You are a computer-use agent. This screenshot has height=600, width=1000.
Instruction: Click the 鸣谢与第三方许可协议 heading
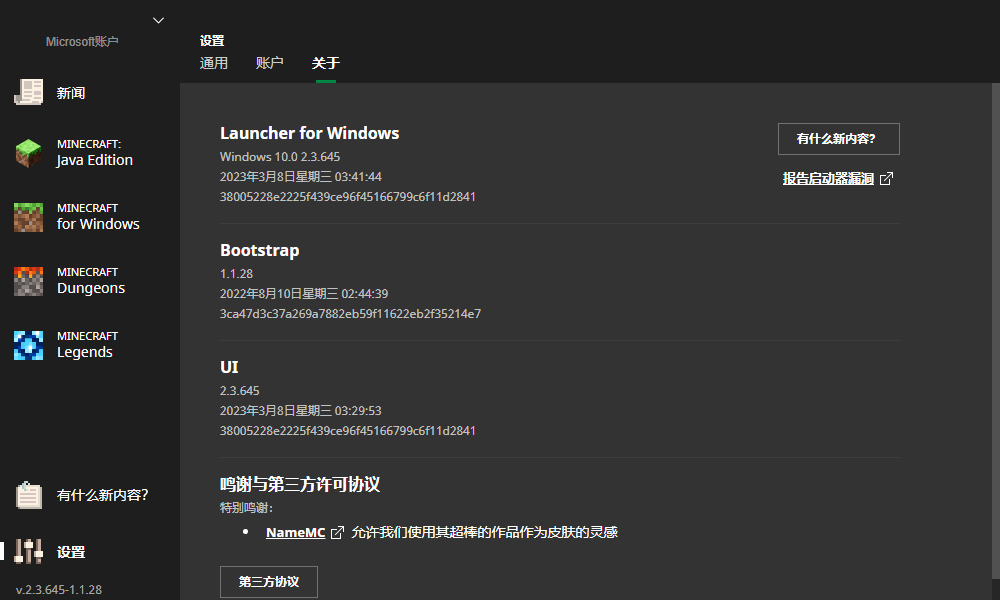click(300, 484)
